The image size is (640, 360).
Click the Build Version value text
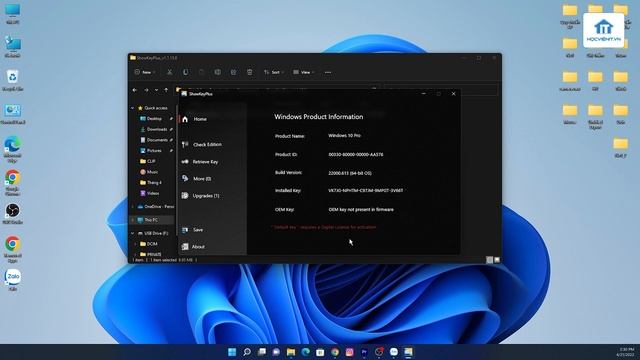pos(350,173)
